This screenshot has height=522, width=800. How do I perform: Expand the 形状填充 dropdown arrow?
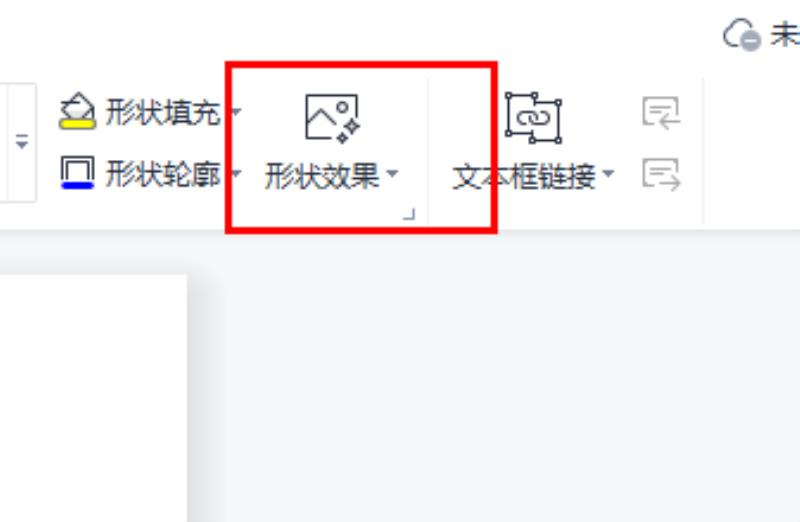click(x=236, y=111)
